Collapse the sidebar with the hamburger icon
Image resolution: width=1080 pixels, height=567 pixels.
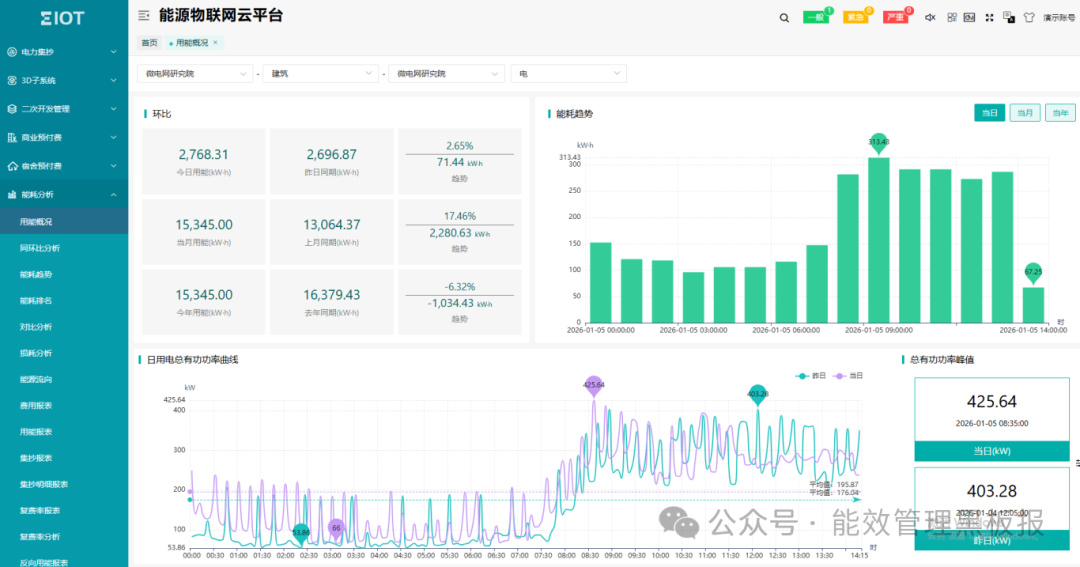(x=143, y=15)
